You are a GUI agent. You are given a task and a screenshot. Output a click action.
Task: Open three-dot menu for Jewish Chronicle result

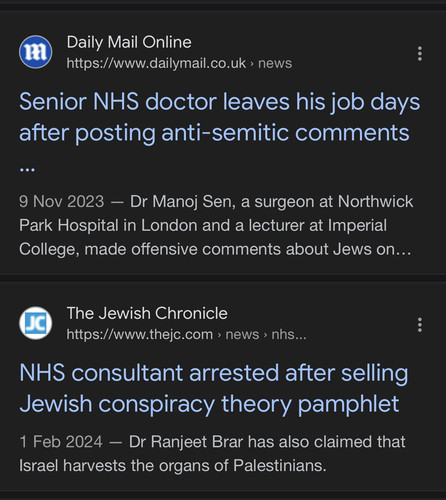[x=420, y=325]
